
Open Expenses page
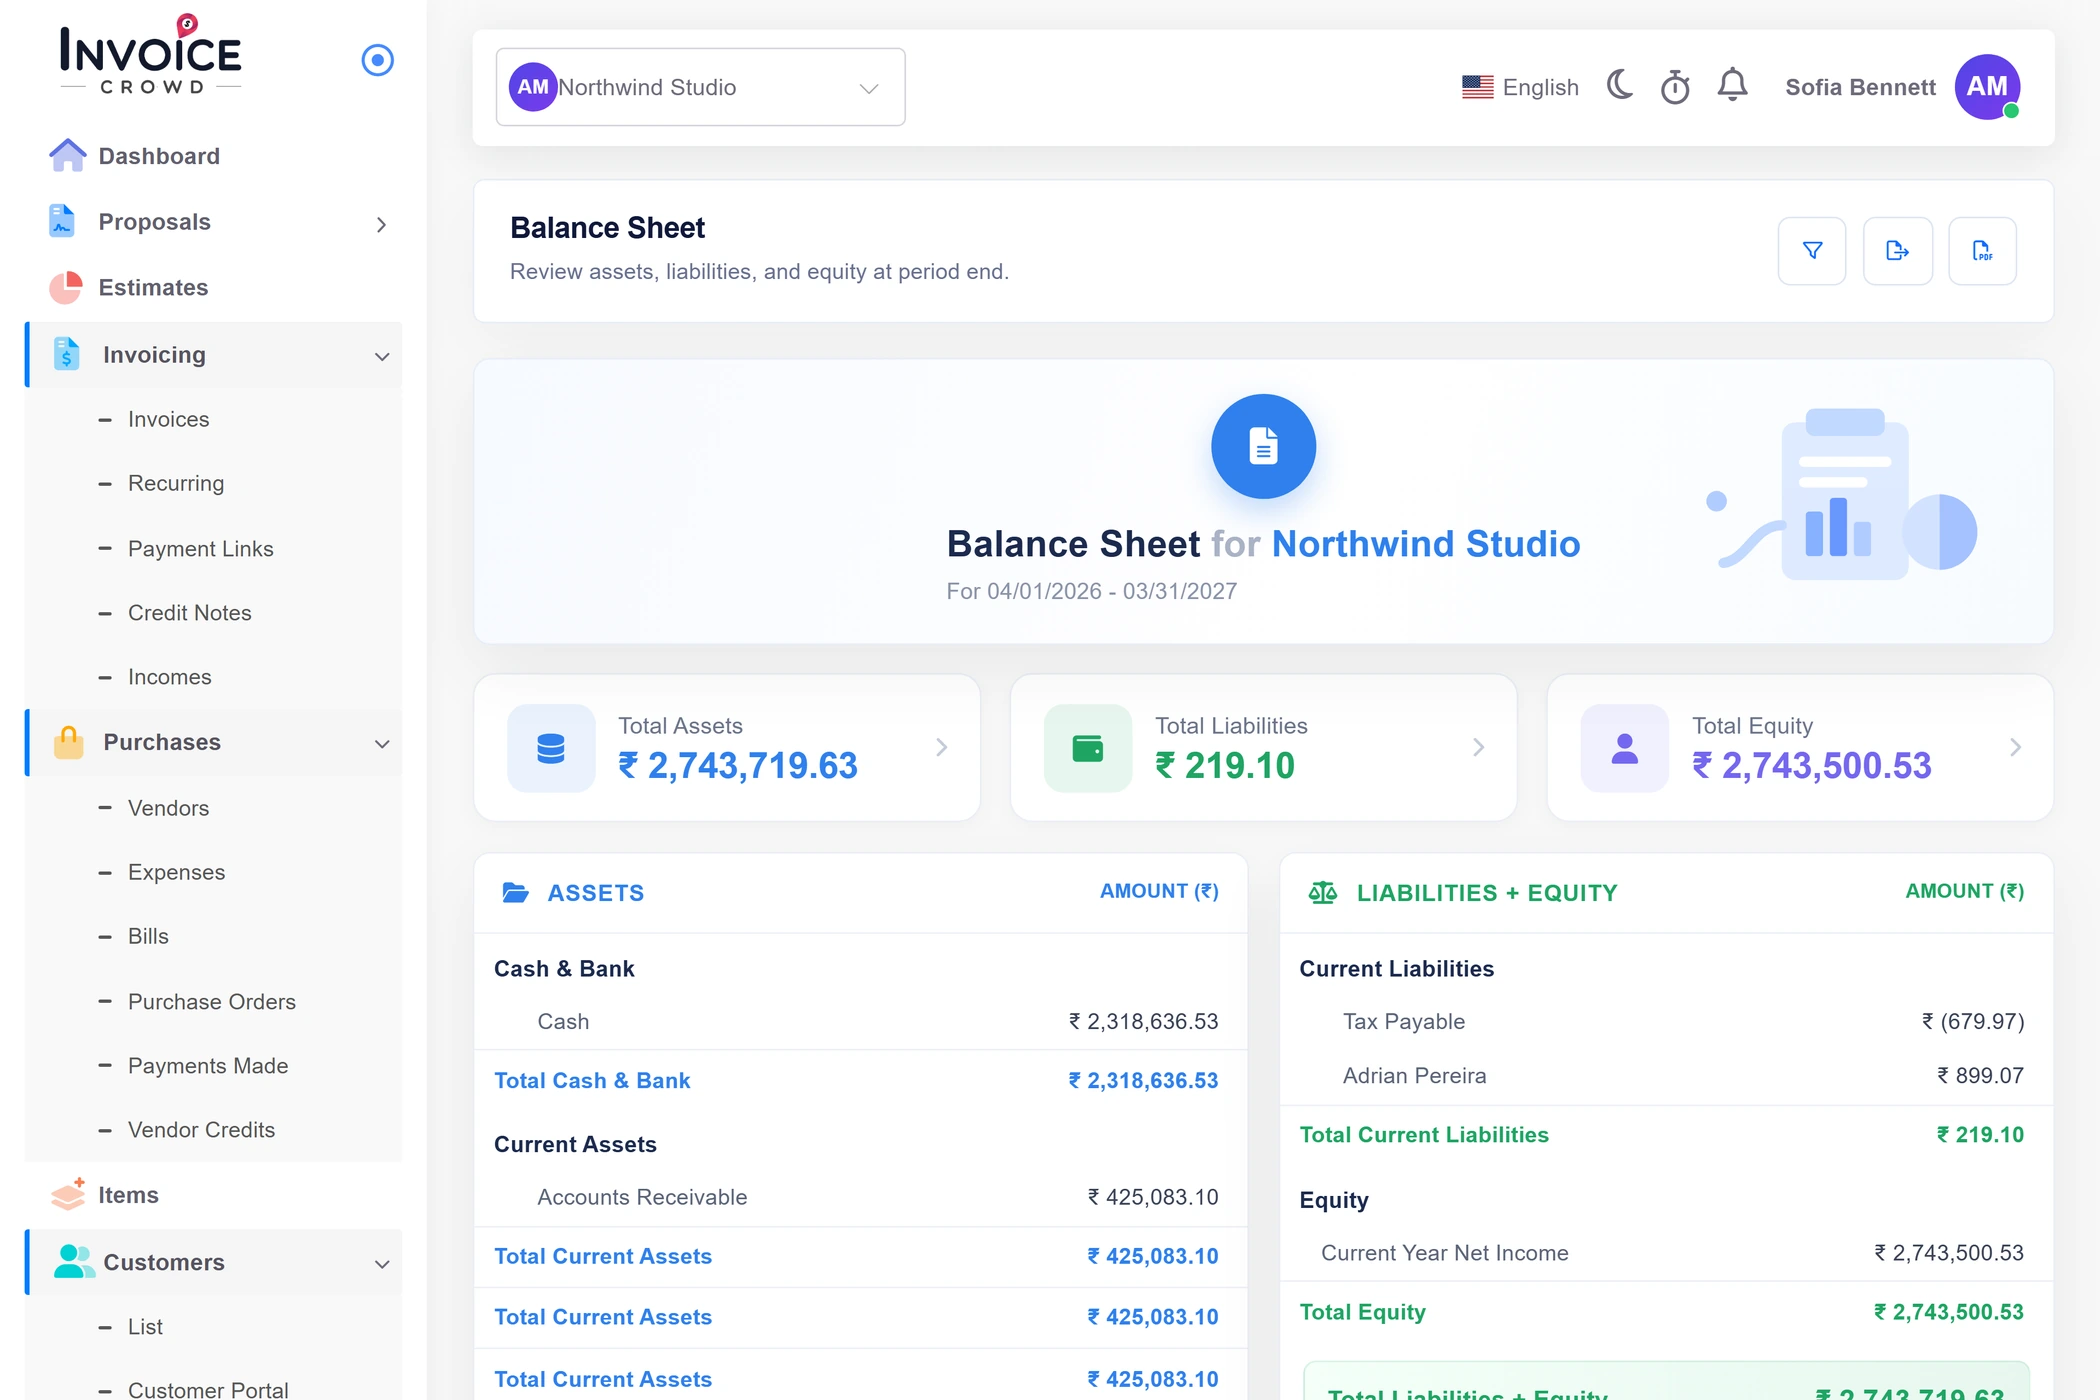176,872
